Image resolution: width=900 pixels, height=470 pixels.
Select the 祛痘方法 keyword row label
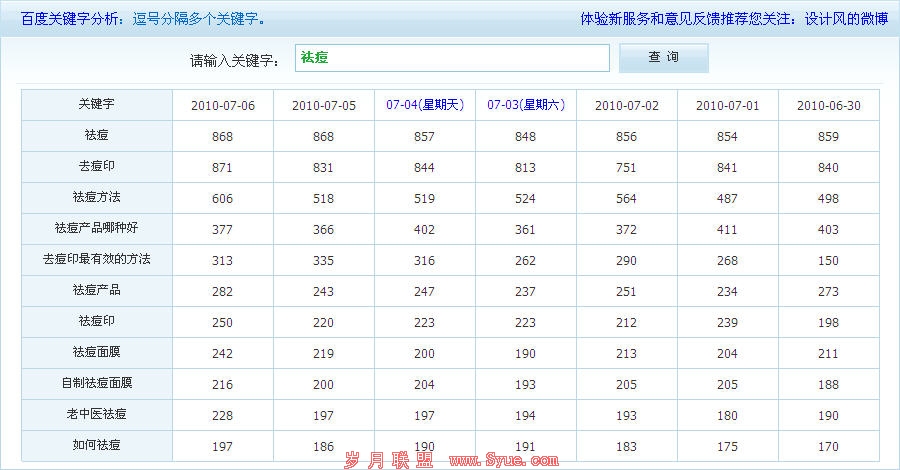tap(97, 197)
